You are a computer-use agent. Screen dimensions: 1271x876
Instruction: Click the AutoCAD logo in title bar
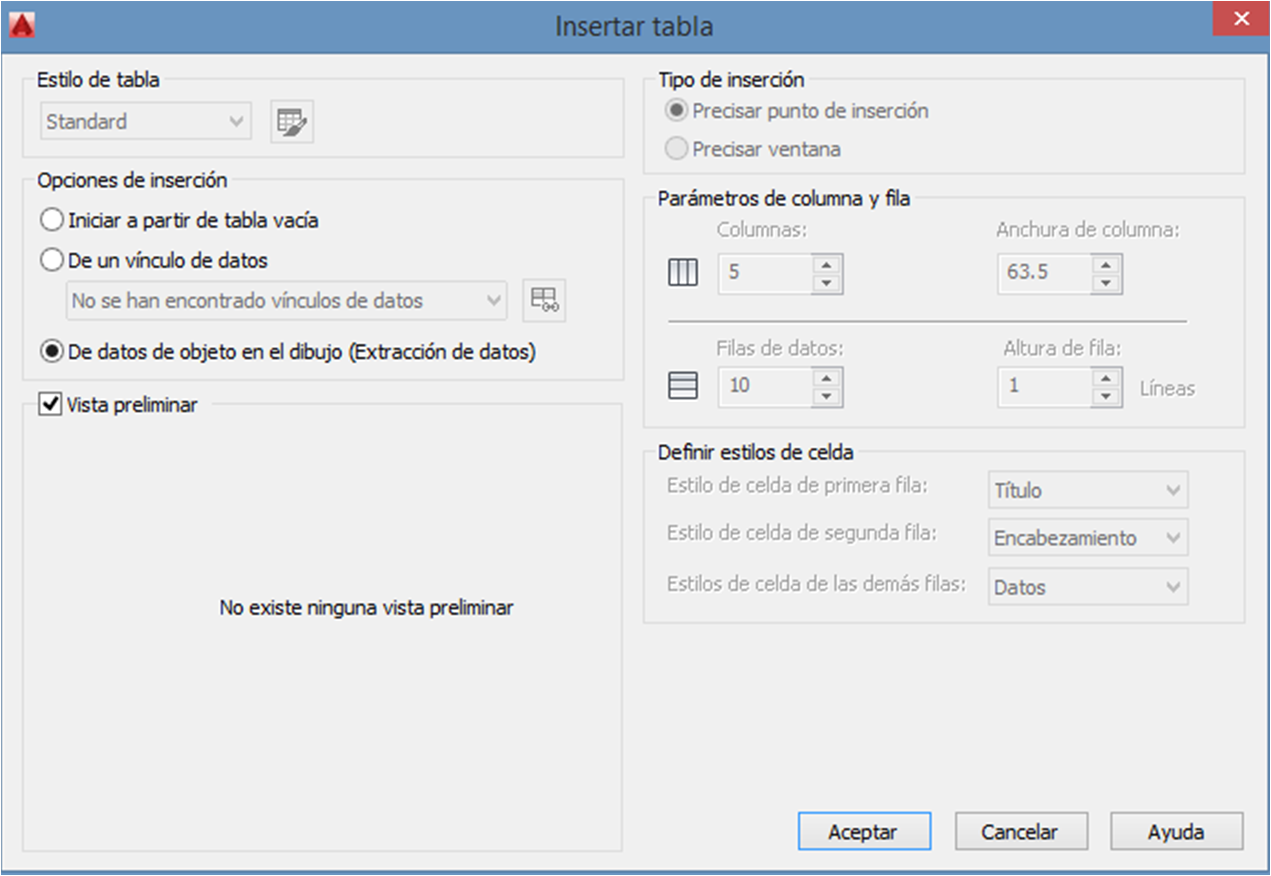pyautogui.click(x=23, y=24)
